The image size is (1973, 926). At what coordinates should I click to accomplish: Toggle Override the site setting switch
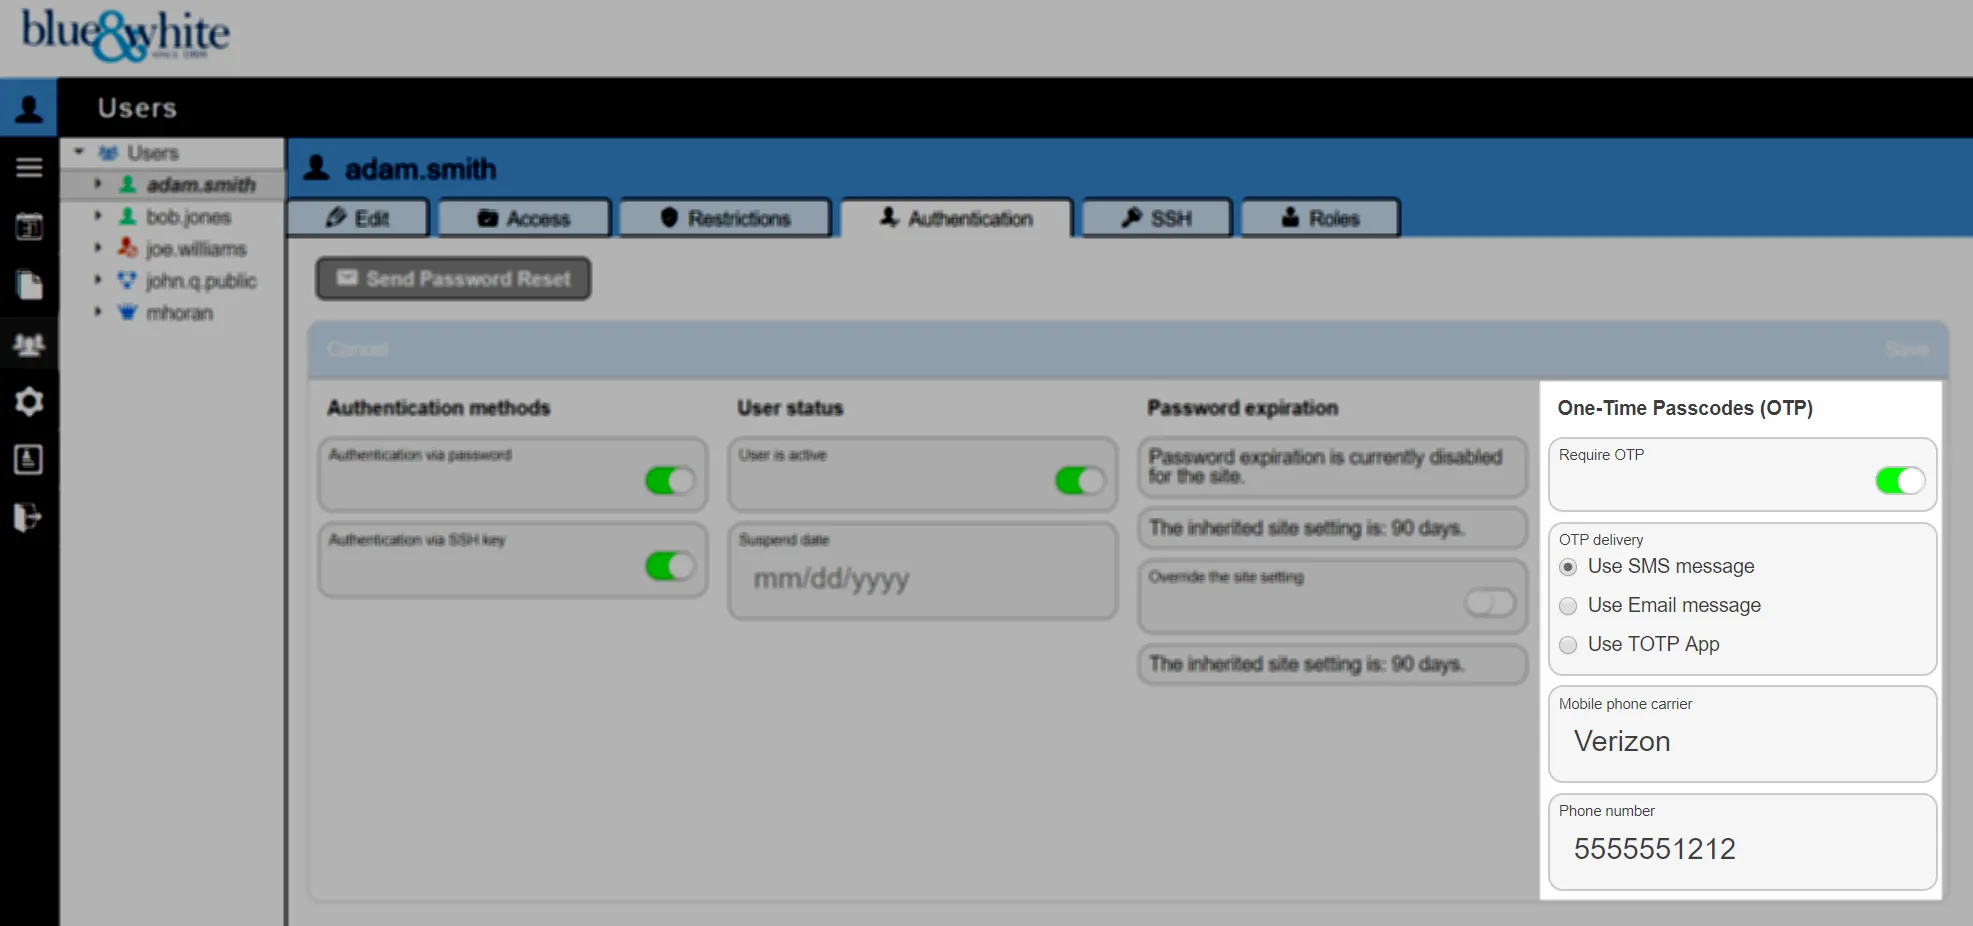click(x=1489, y=602)
